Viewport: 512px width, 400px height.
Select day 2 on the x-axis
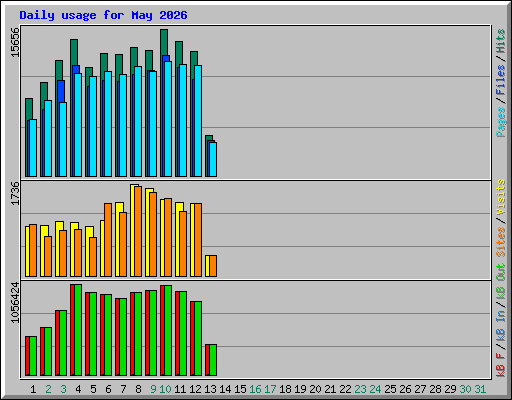[x=48, y=389]
